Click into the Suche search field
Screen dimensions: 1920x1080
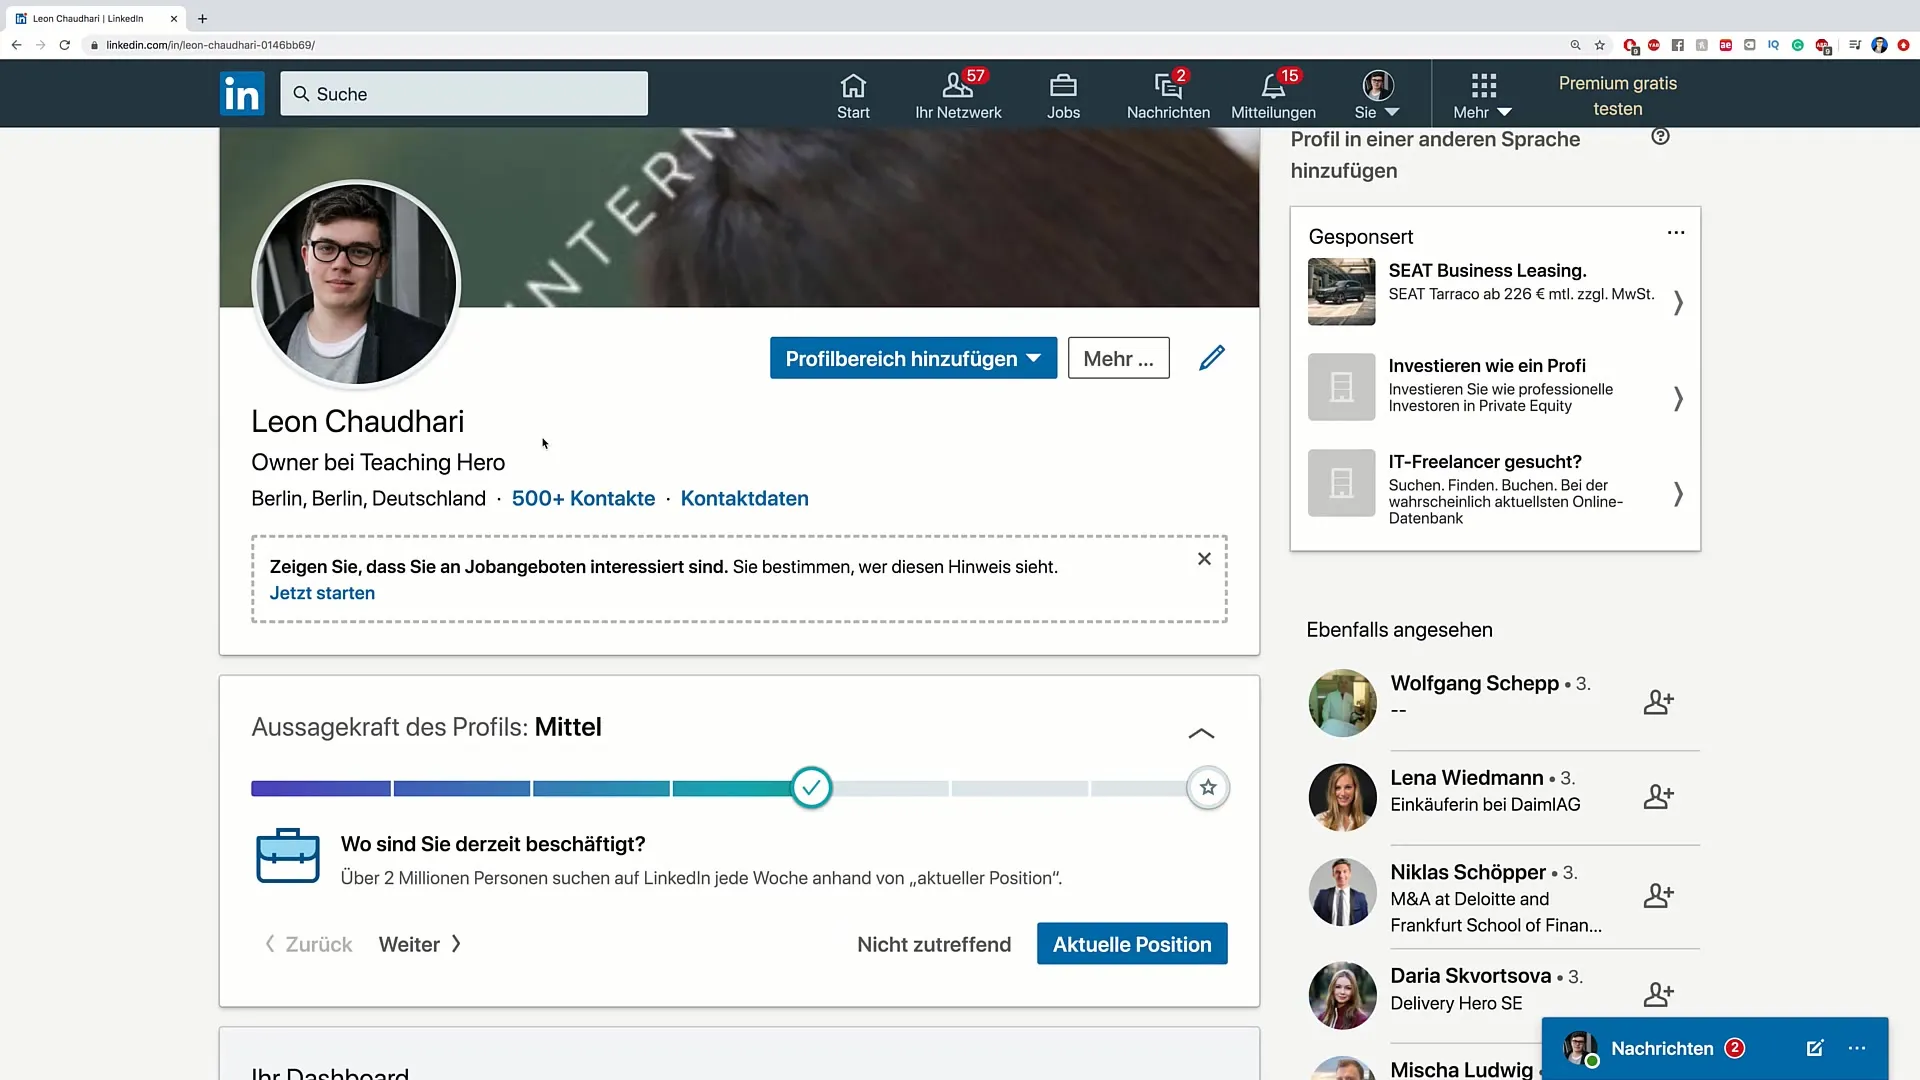point(464,94)
